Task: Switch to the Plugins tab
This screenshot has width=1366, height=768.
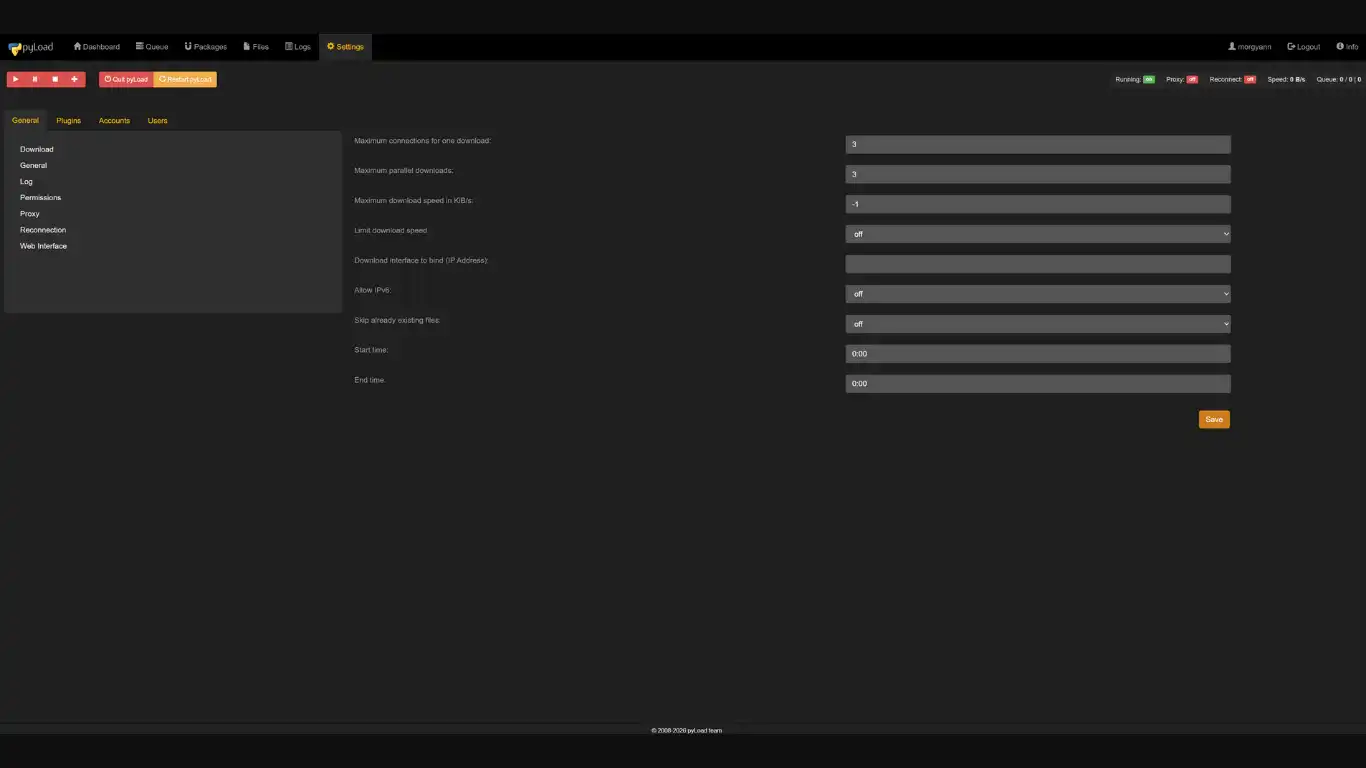Action: (x=68, y=120)
